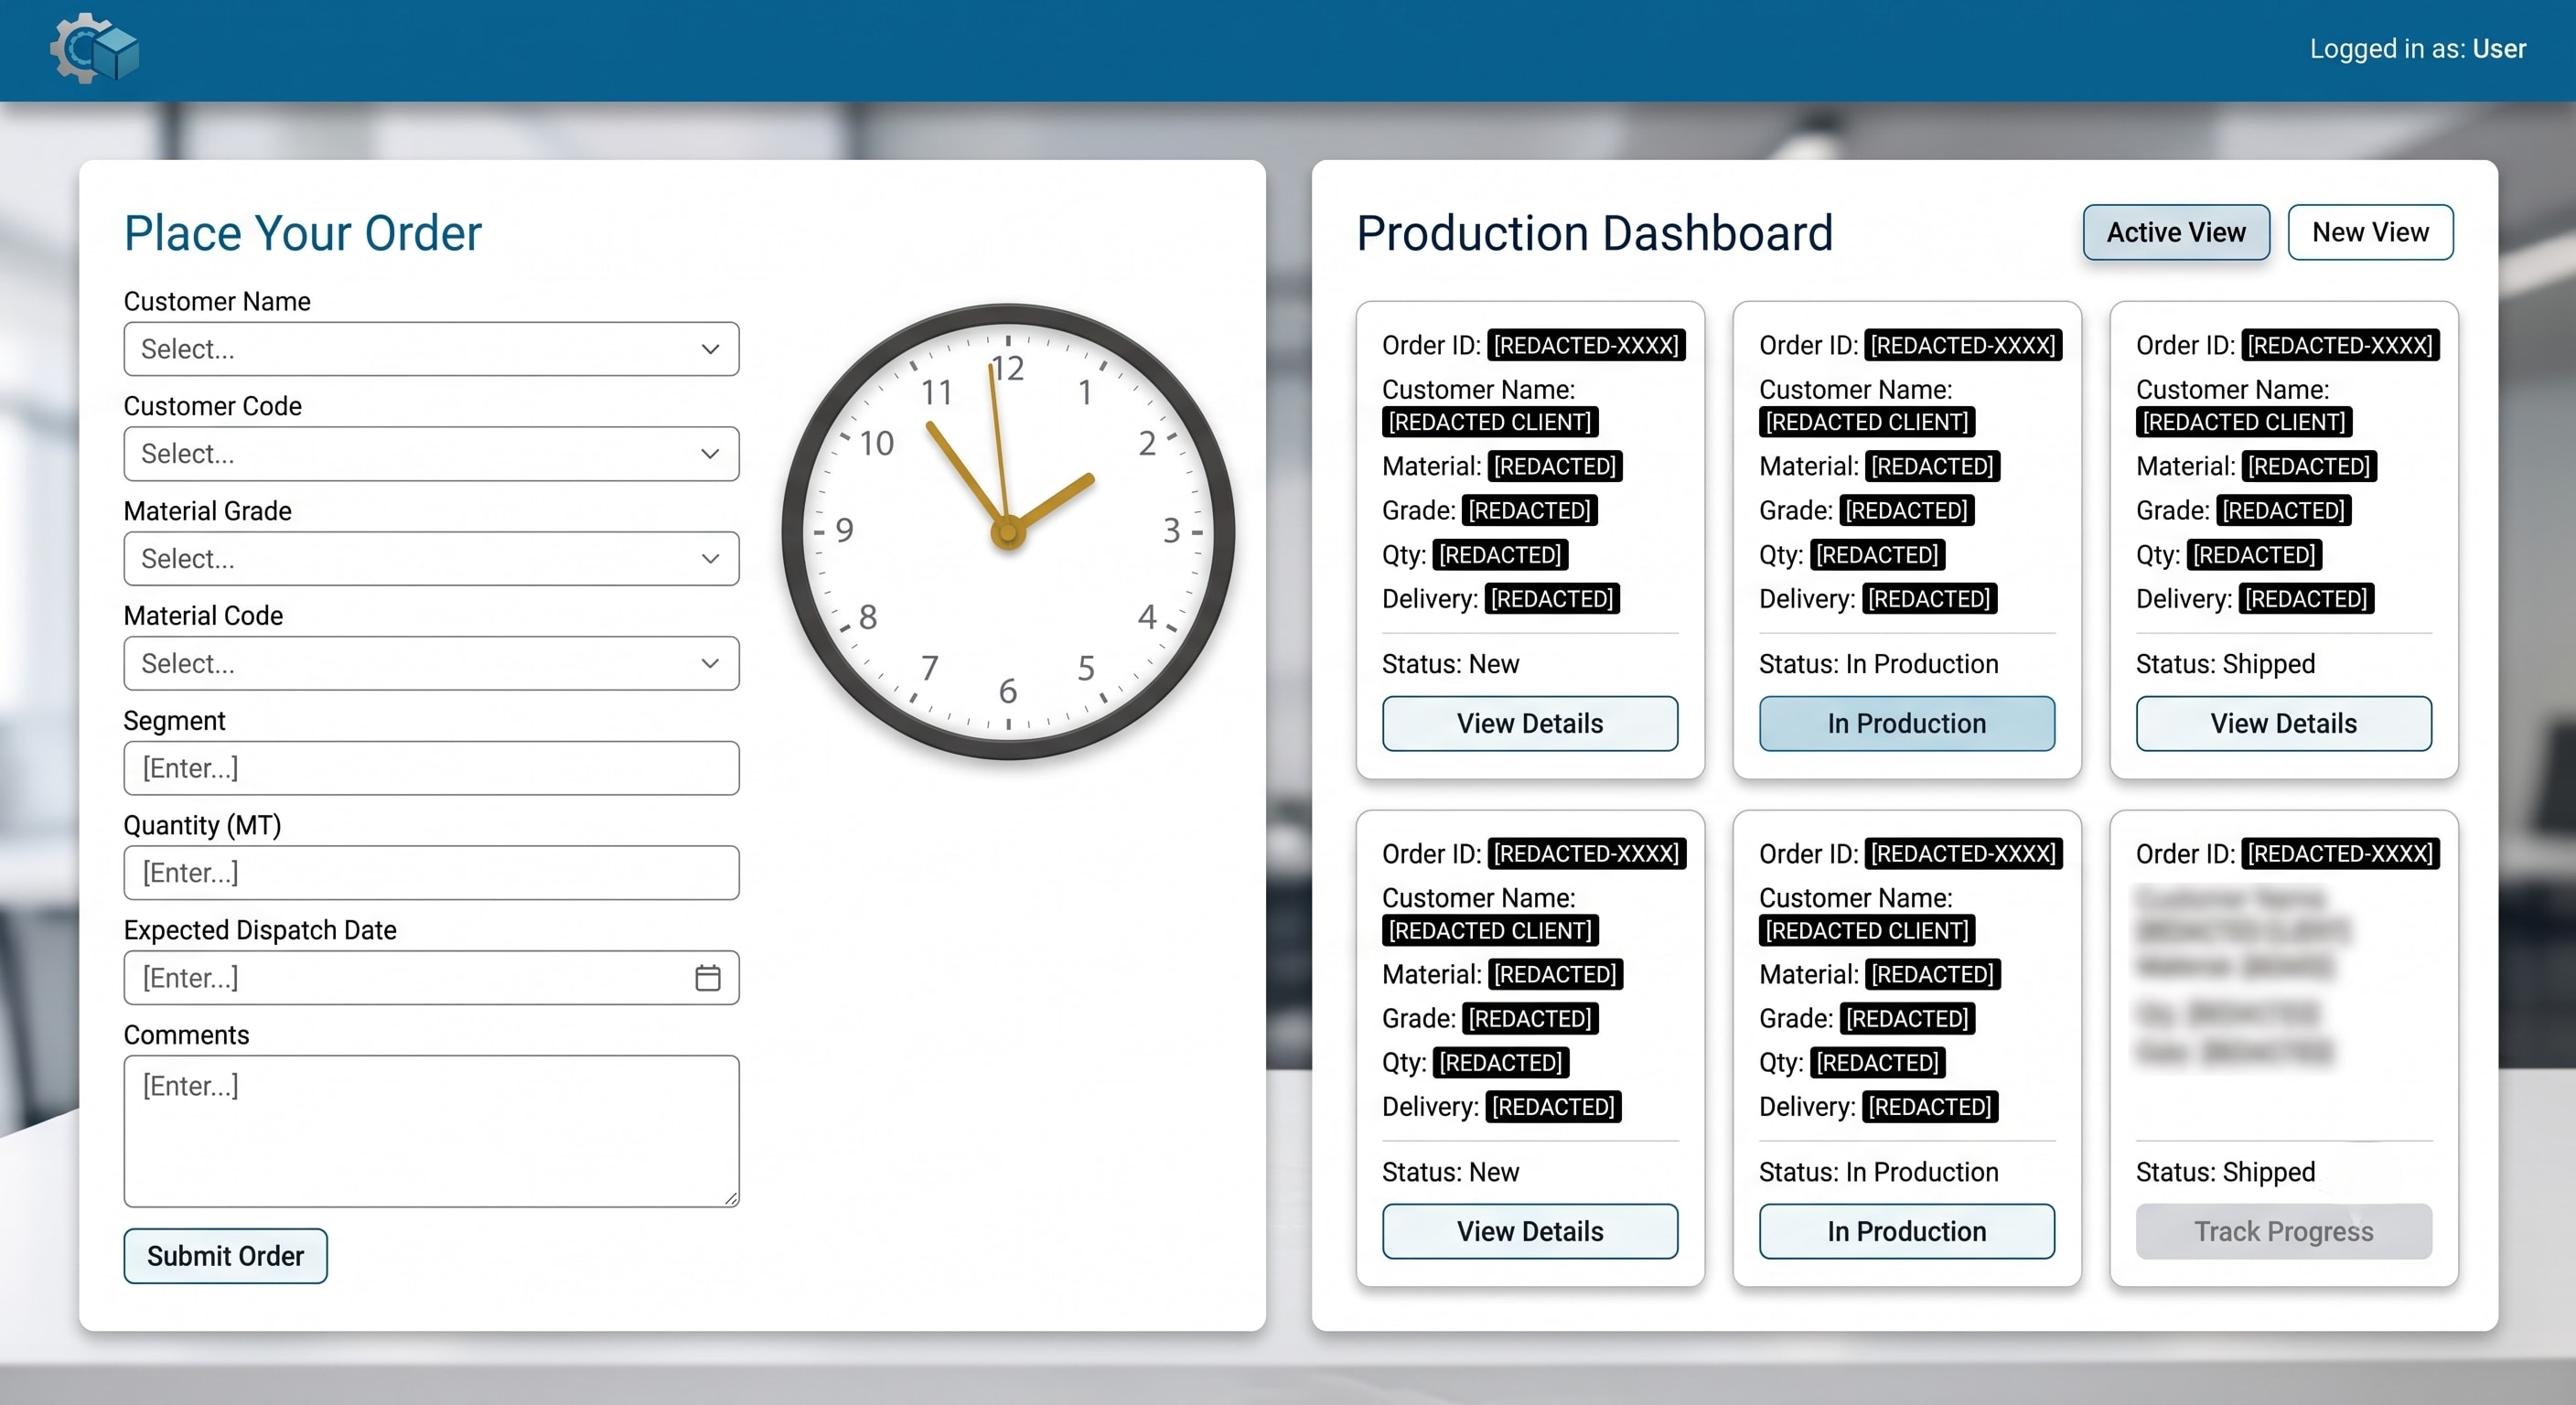
Task: Click the 'Logged in as: User' text
Action: click(x=2418, y=48)
